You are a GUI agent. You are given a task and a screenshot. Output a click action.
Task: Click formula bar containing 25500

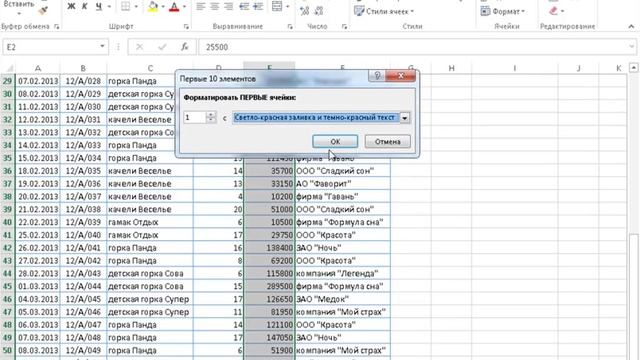[412, 47]
